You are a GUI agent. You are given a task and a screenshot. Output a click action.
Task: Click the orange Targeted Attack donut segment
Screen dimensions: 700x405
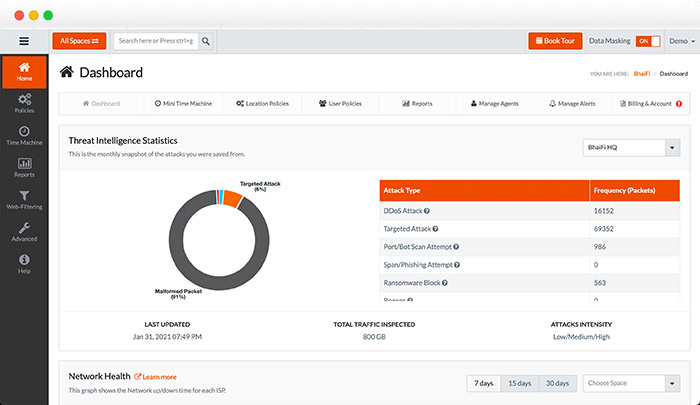pos(231,199)
